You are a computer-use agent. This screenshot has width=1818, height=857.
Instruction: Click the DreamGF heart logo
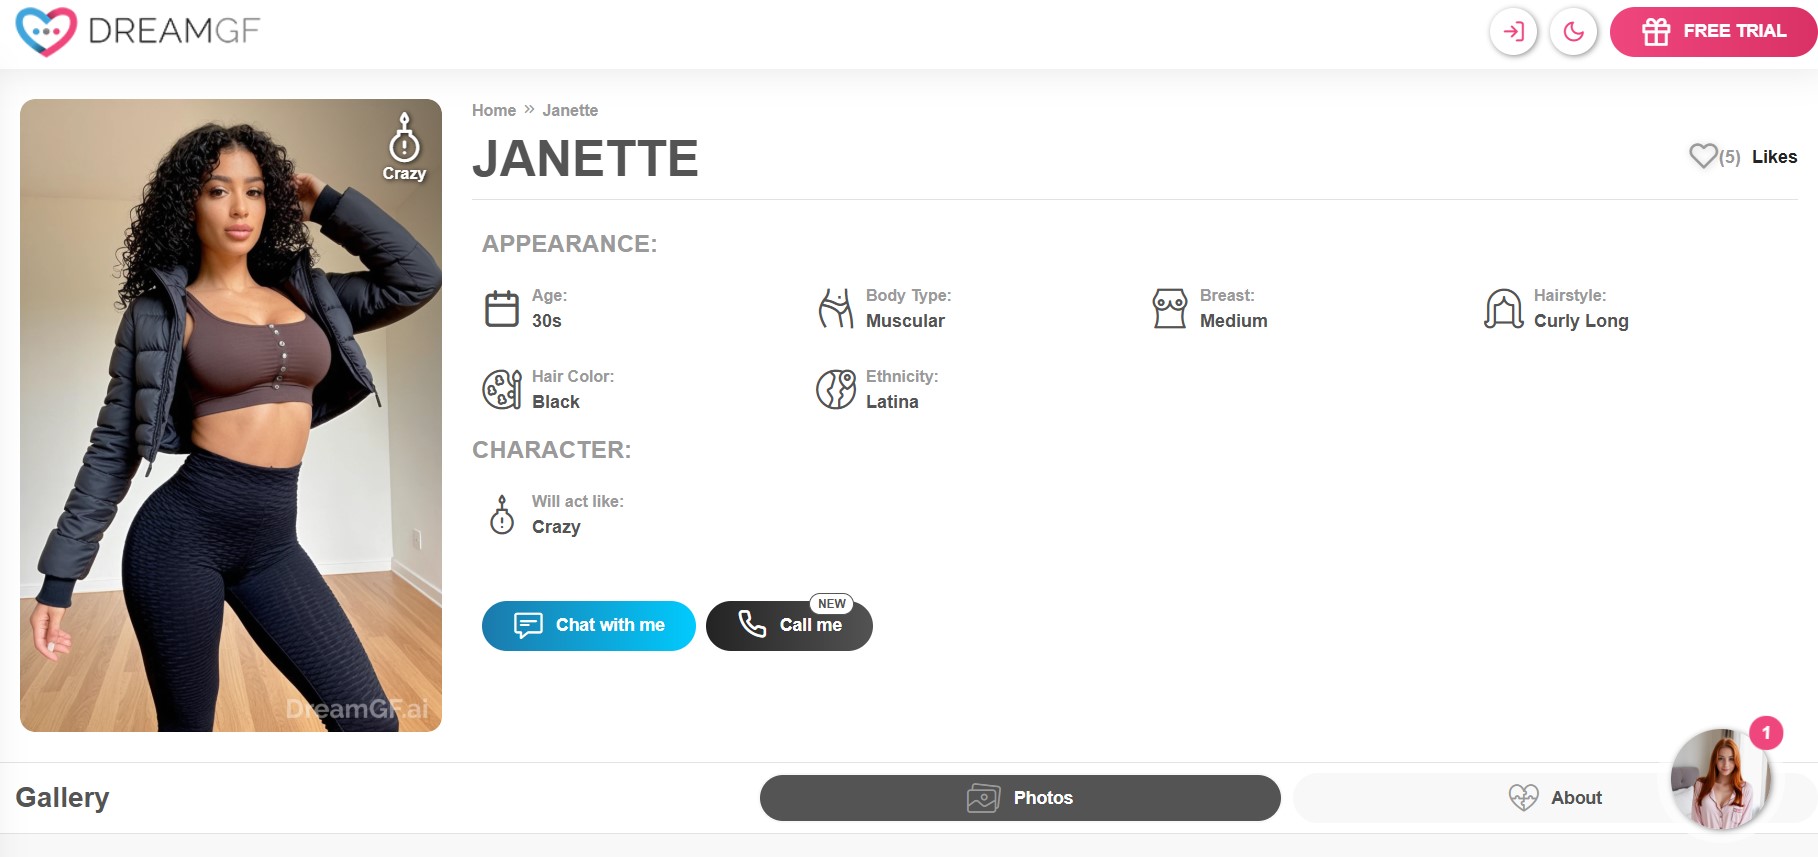coord(46,31)
